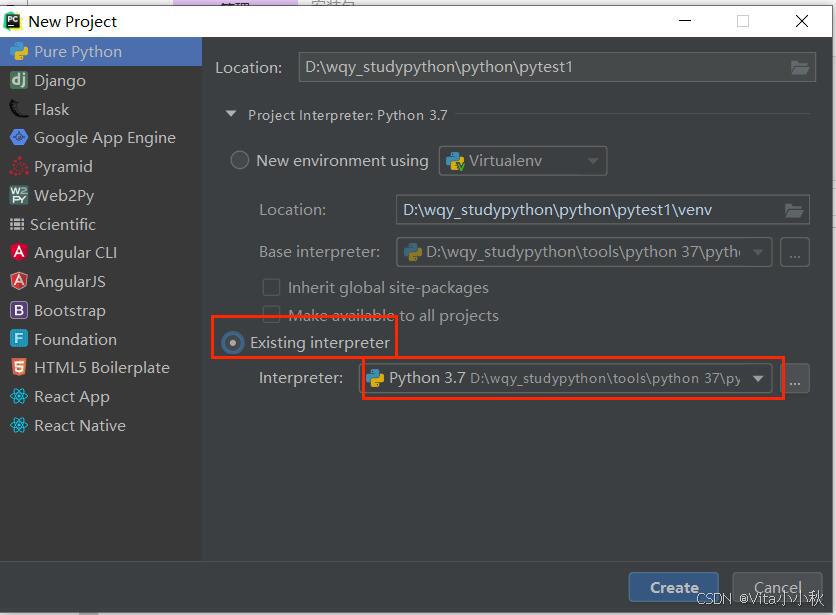
Task: Select Foundation project type
Action: click(101, 339)
